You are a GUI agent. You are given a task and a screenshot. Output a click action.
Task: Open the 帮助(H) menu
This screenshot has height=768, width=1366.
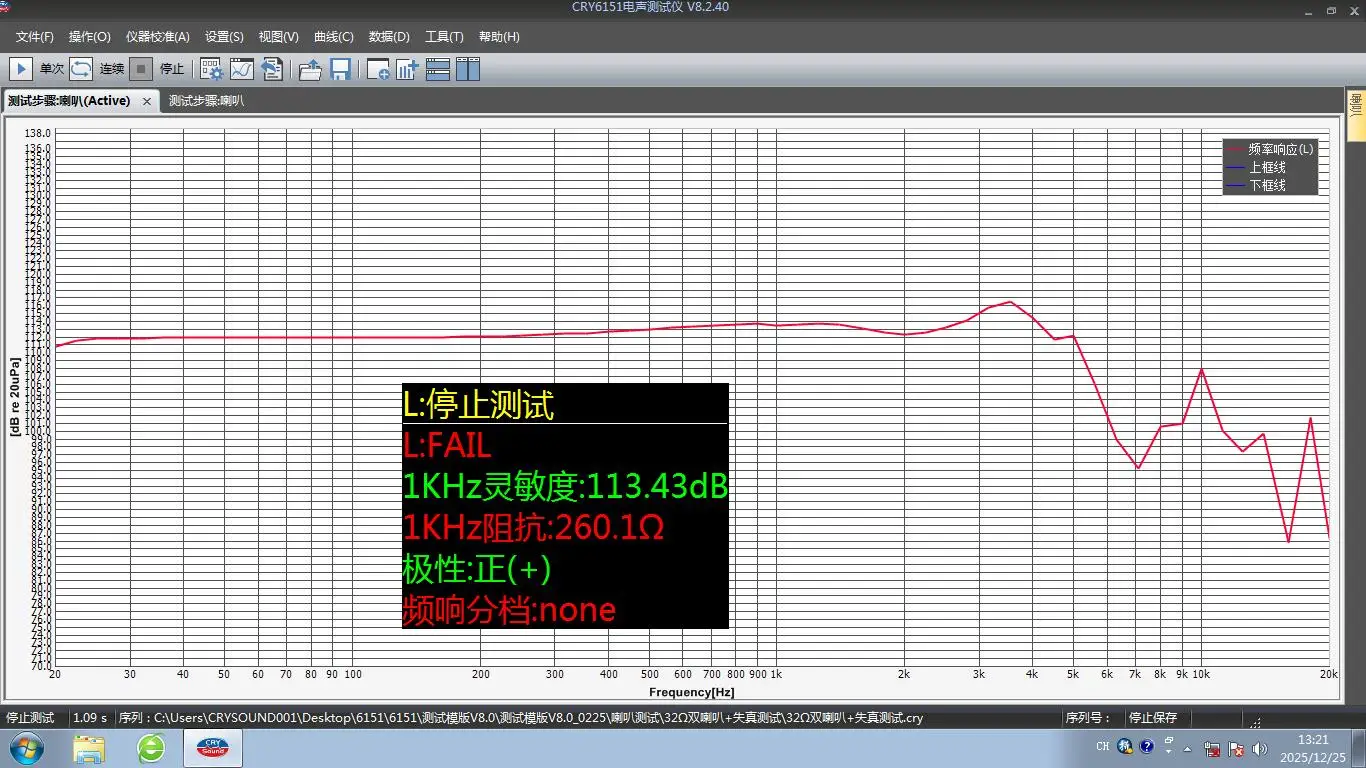click(x=499, y=37)
